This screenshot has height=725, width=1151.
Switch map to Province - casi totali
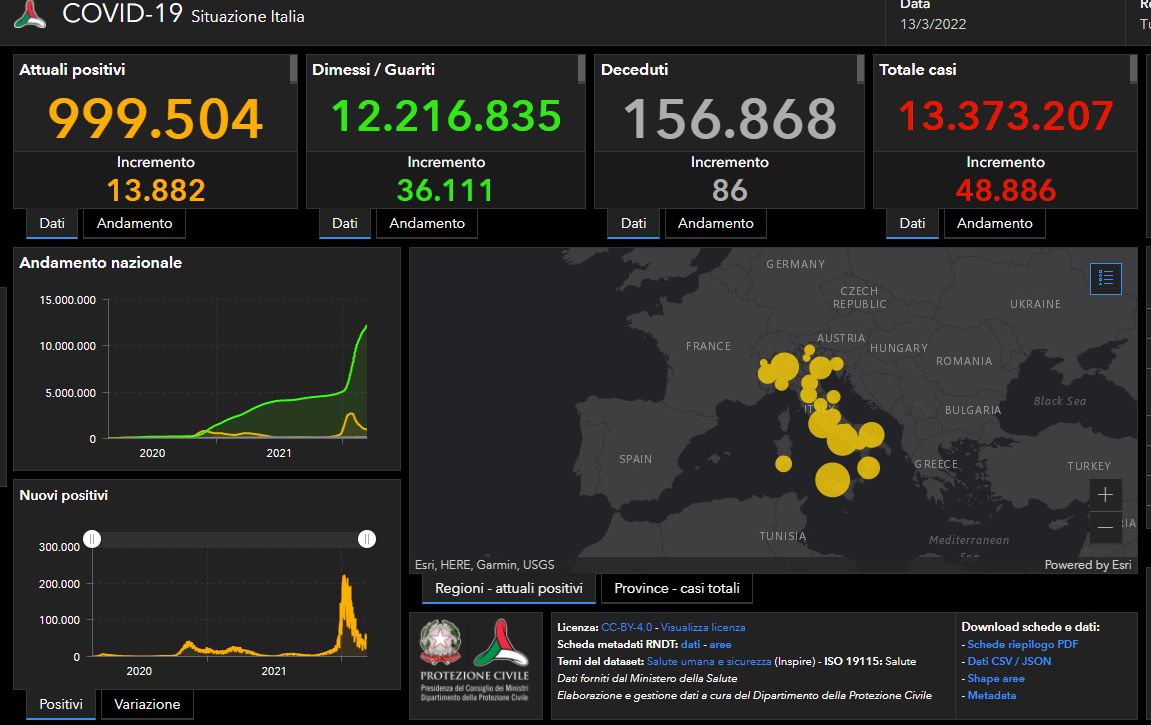pos(676,588)
